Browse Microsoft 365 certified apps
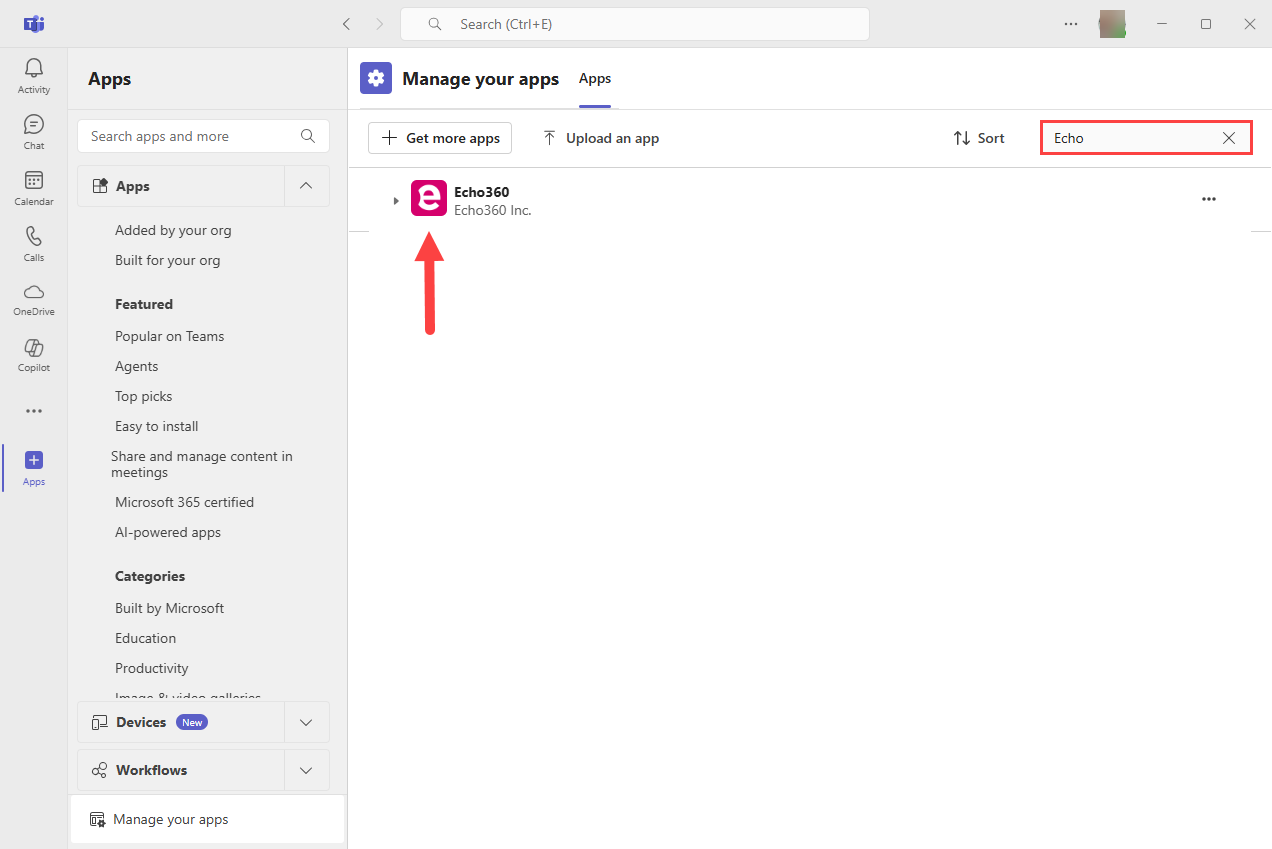Screen dimensions: 1272x849 185,502
